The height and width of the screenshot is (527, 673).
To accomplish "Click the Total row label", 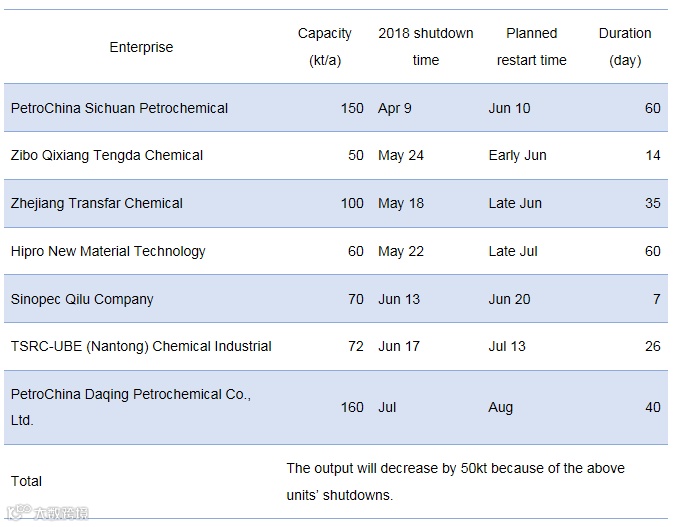I will click(27, 481).
